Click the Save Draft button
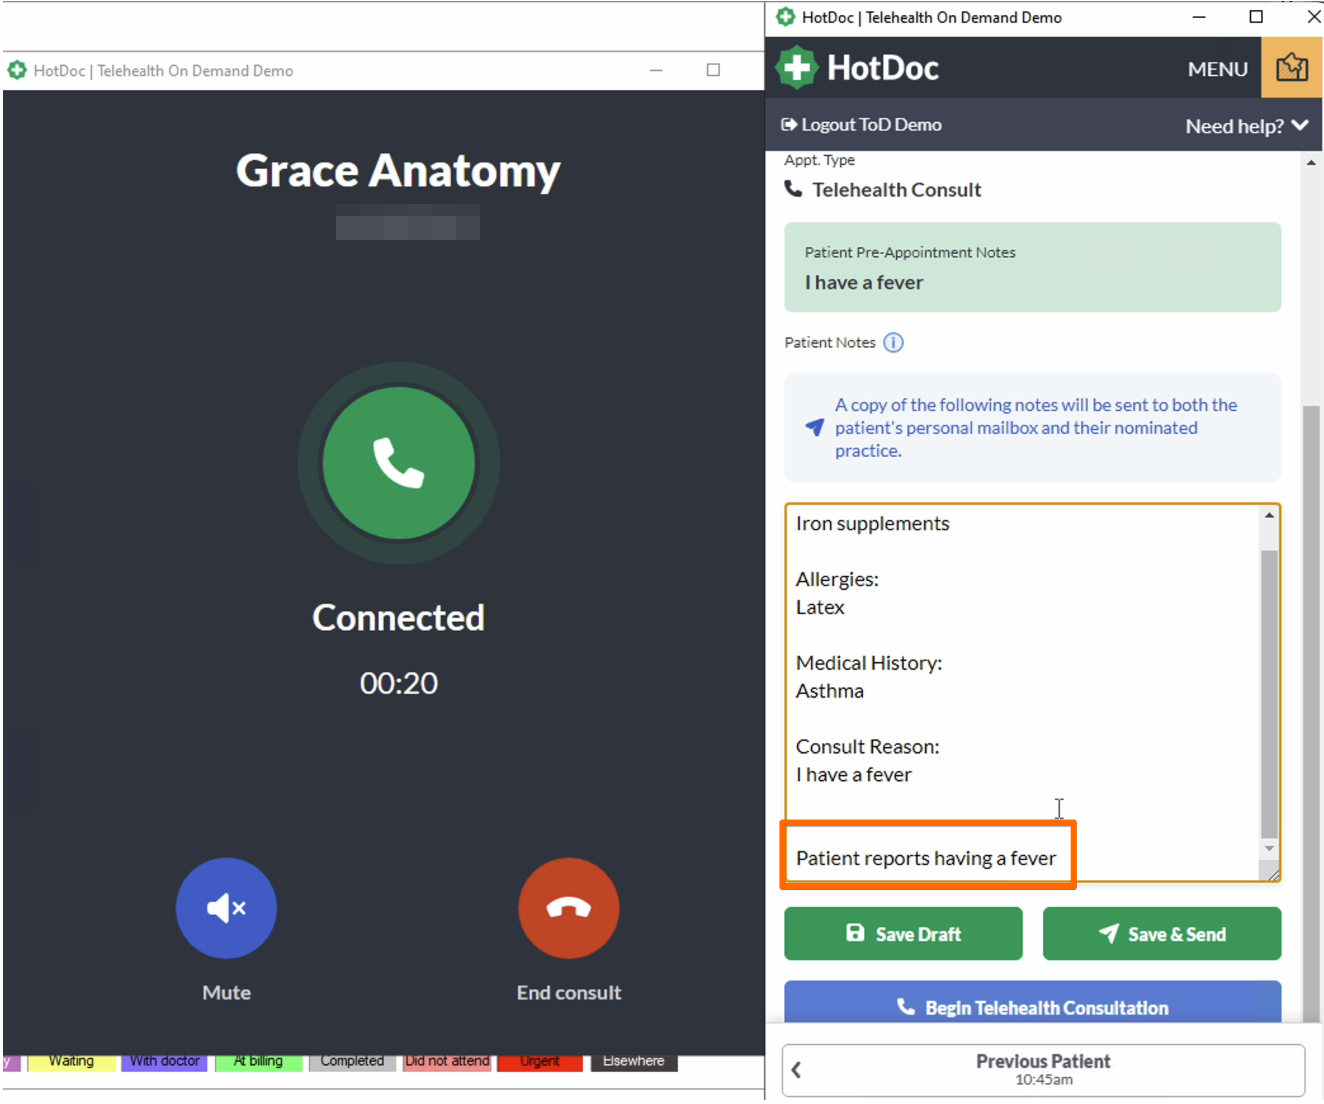The width and height of the screenshot is (1324, 1104). [x=903, y=934]
